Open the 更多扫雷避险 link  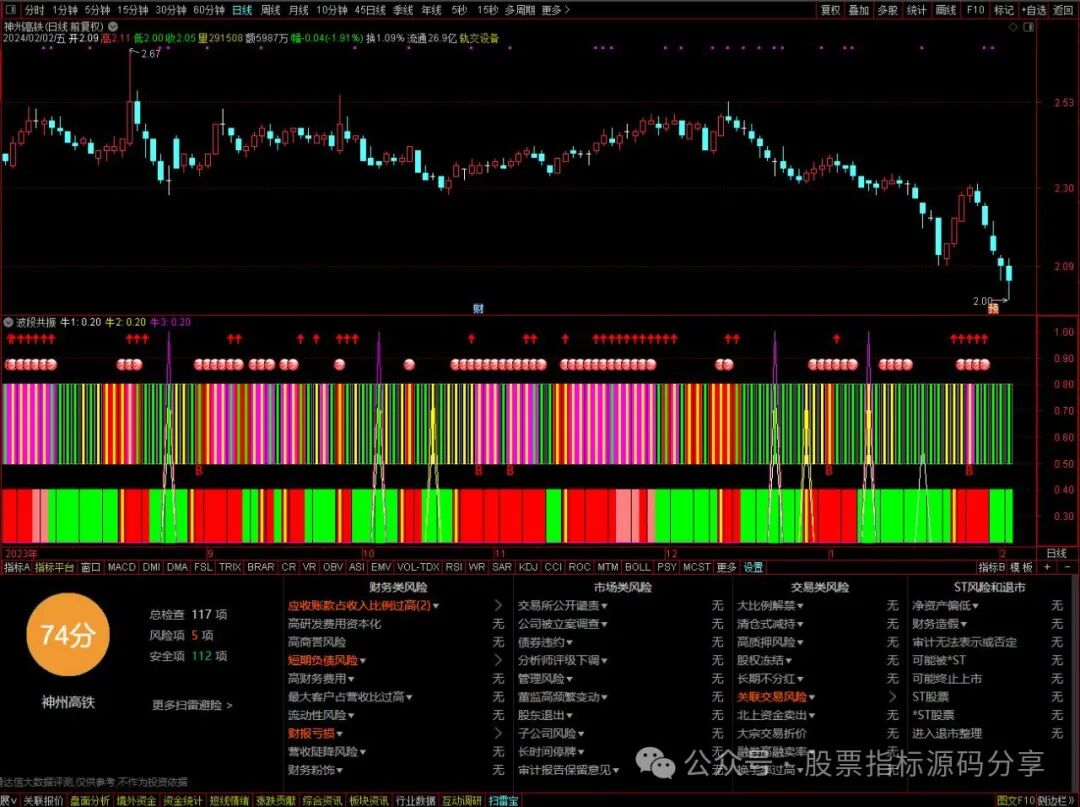point(192,705)
